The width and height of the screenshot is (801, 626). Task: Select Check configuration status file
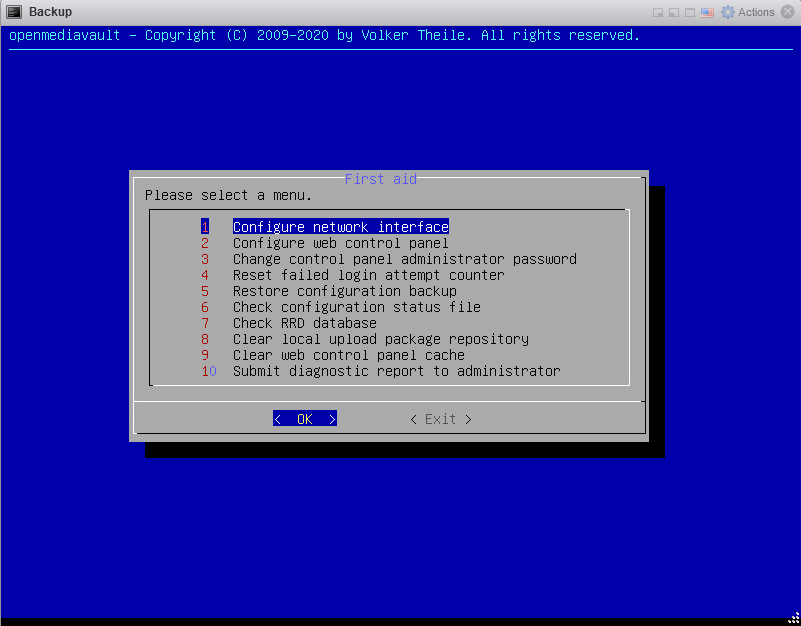357,307
